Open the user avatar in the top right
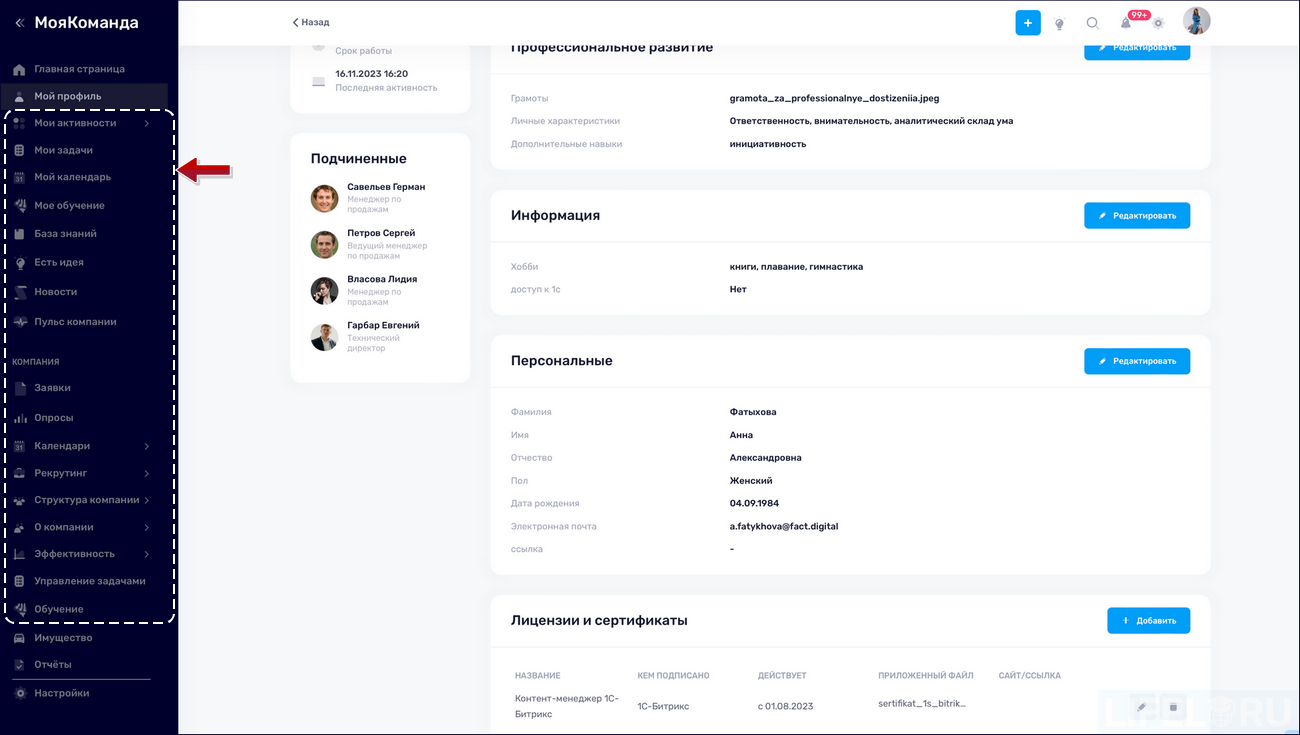Image resolution: width=1300 pixels, height=735 pixels. tap(1196, 20)
